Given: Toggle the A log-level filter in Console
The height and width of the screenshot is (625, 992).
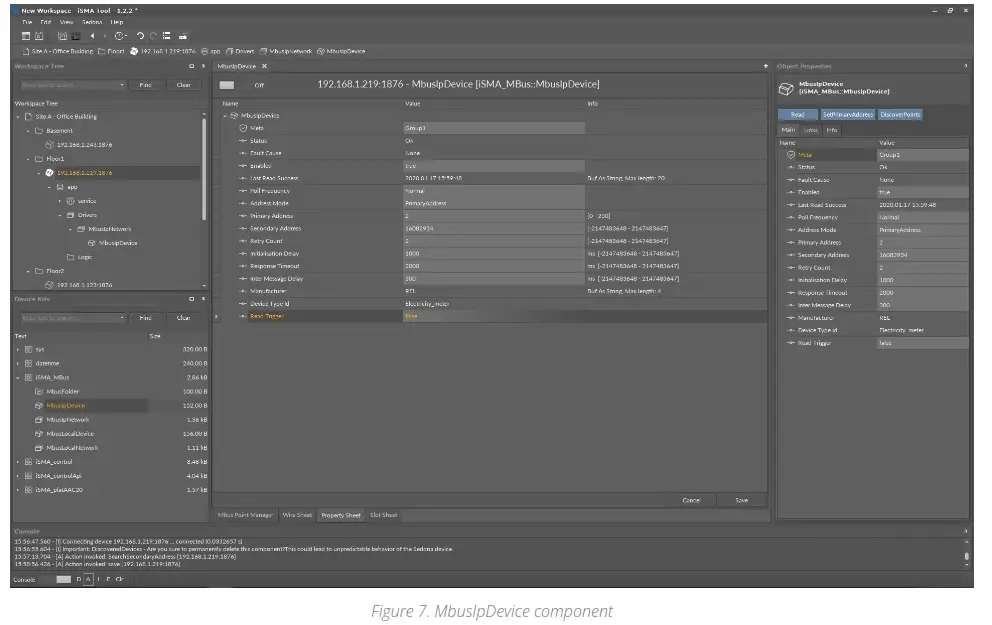Looking at the screenshot, I should 88,579.
